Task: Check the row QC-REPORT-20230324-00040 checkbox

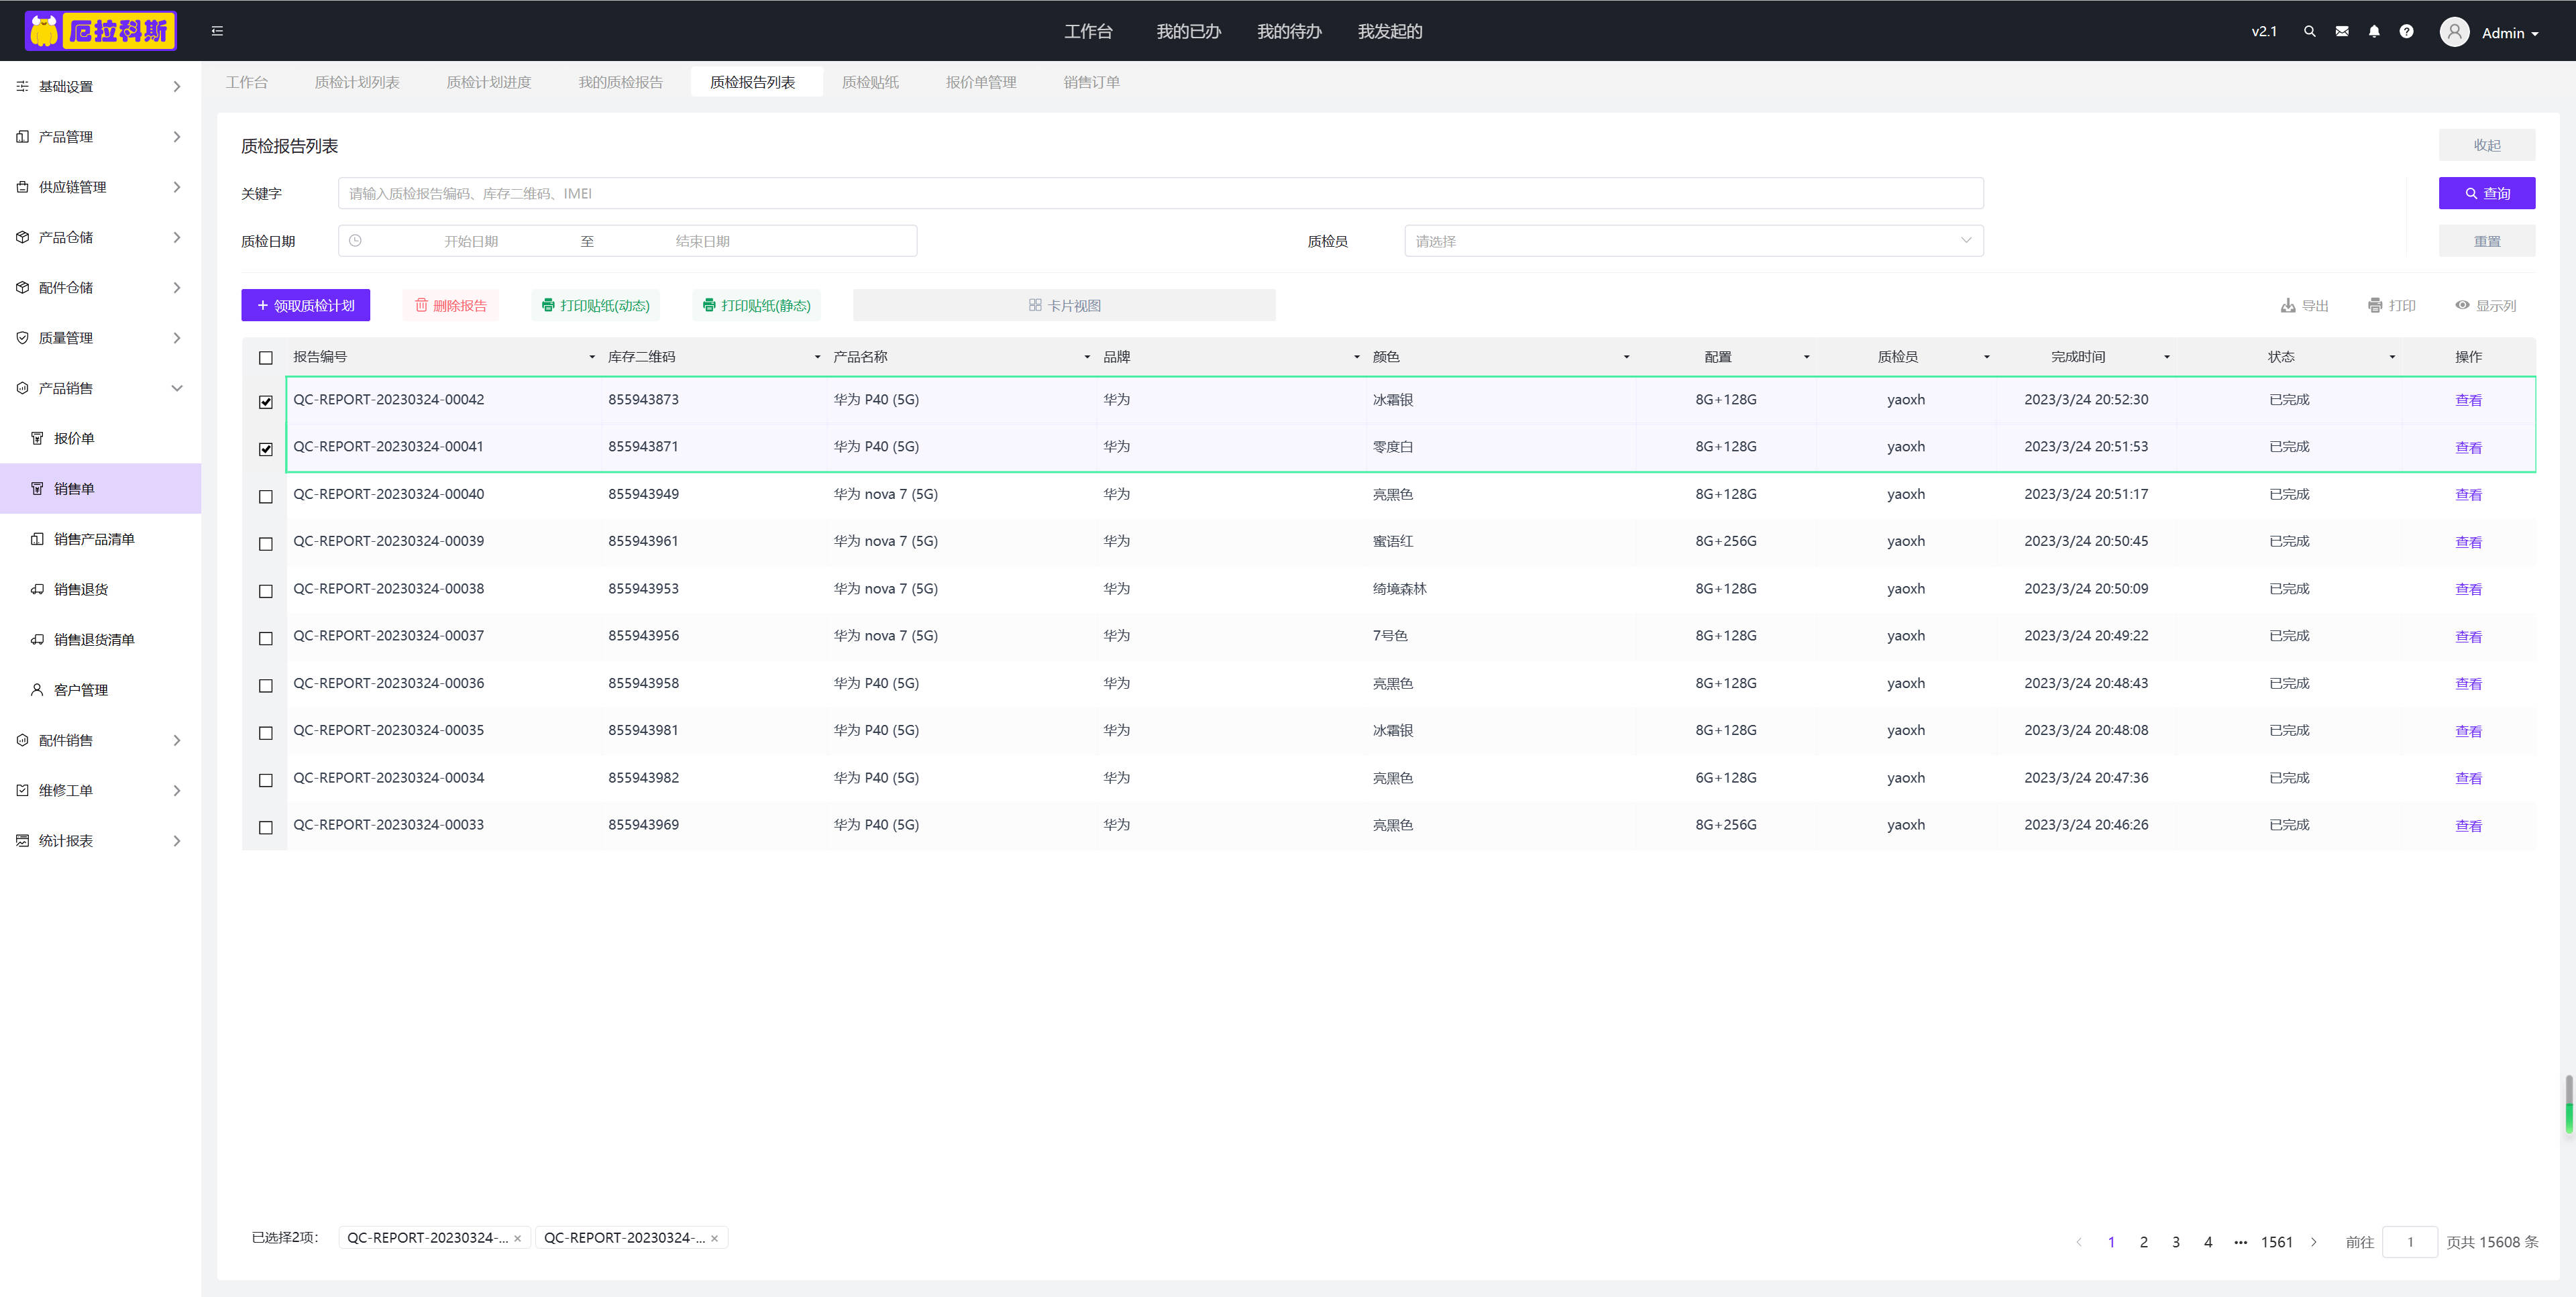Action: coord(266,496)
